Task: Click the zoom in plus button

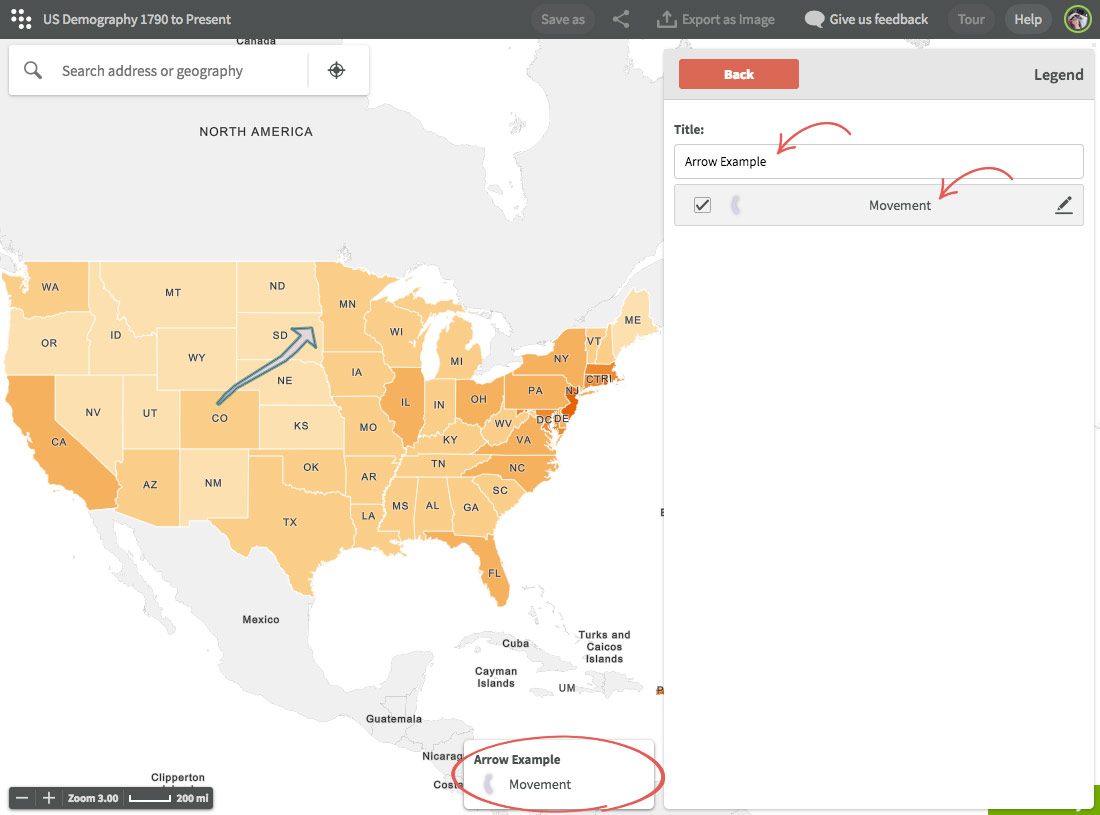Action: [x=48, y=798]
